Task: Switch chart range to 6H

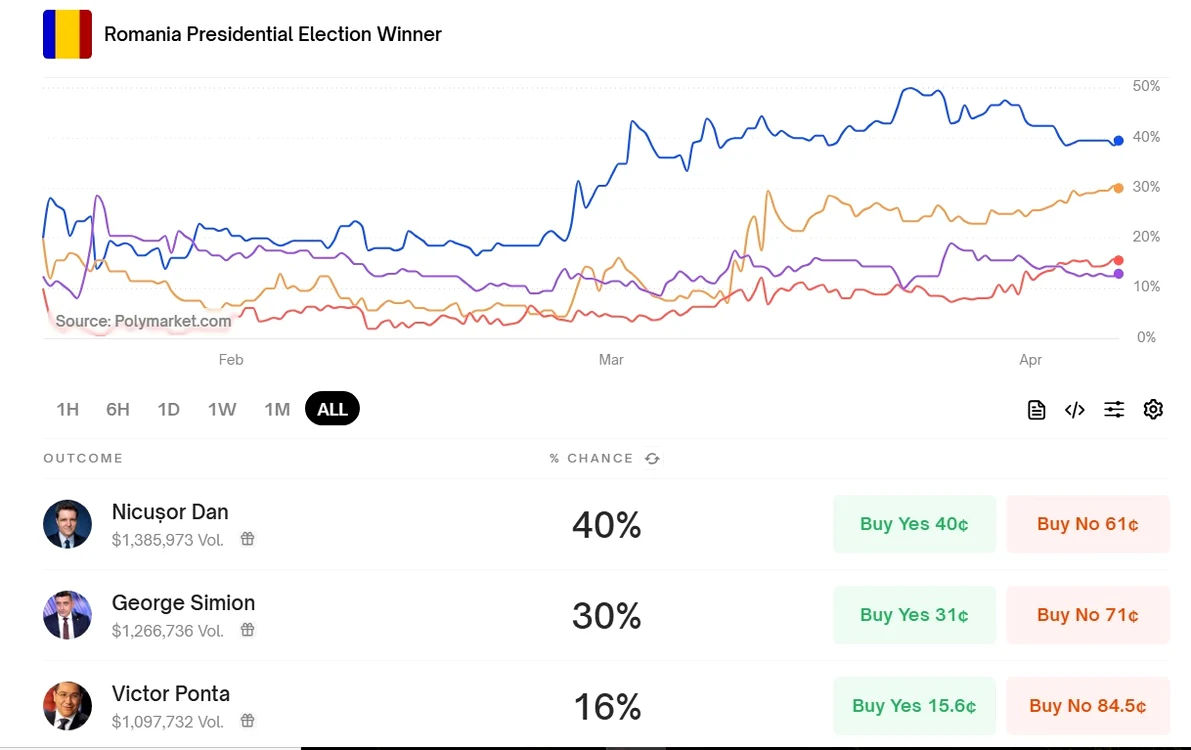Action: coord(118,410)
